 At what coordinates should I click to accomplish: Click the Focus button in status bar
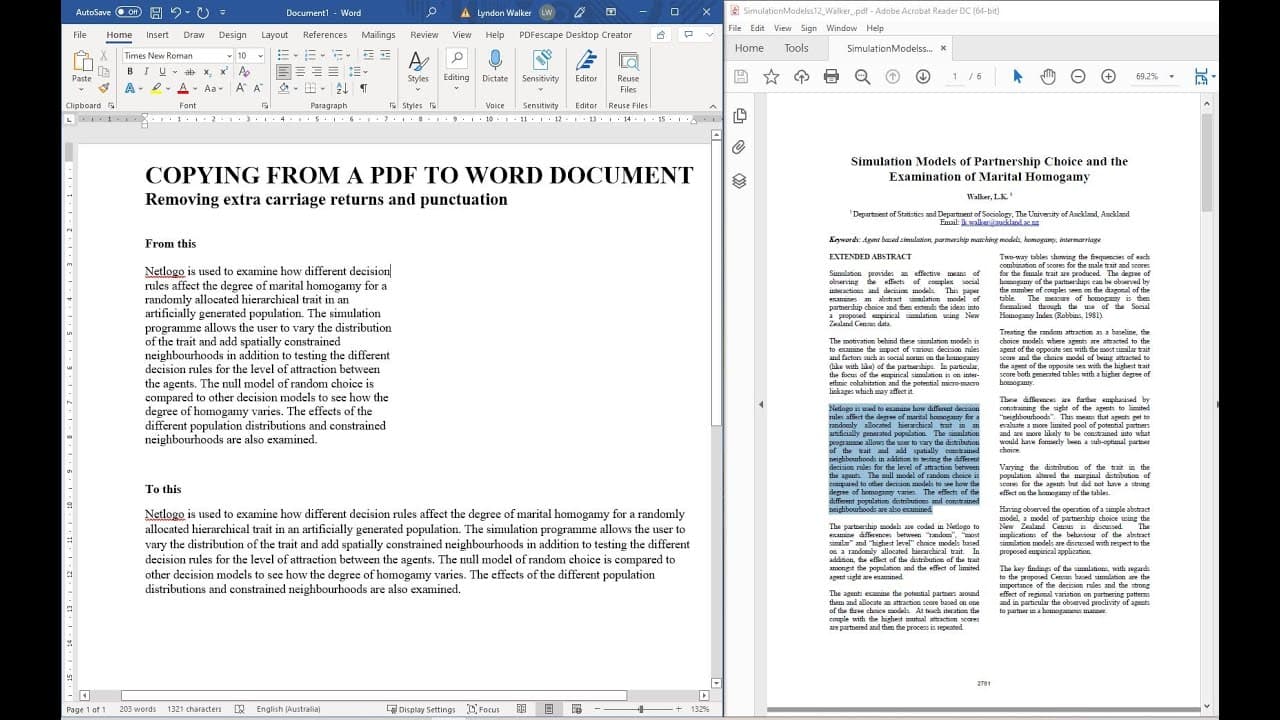tap(483, 709)
